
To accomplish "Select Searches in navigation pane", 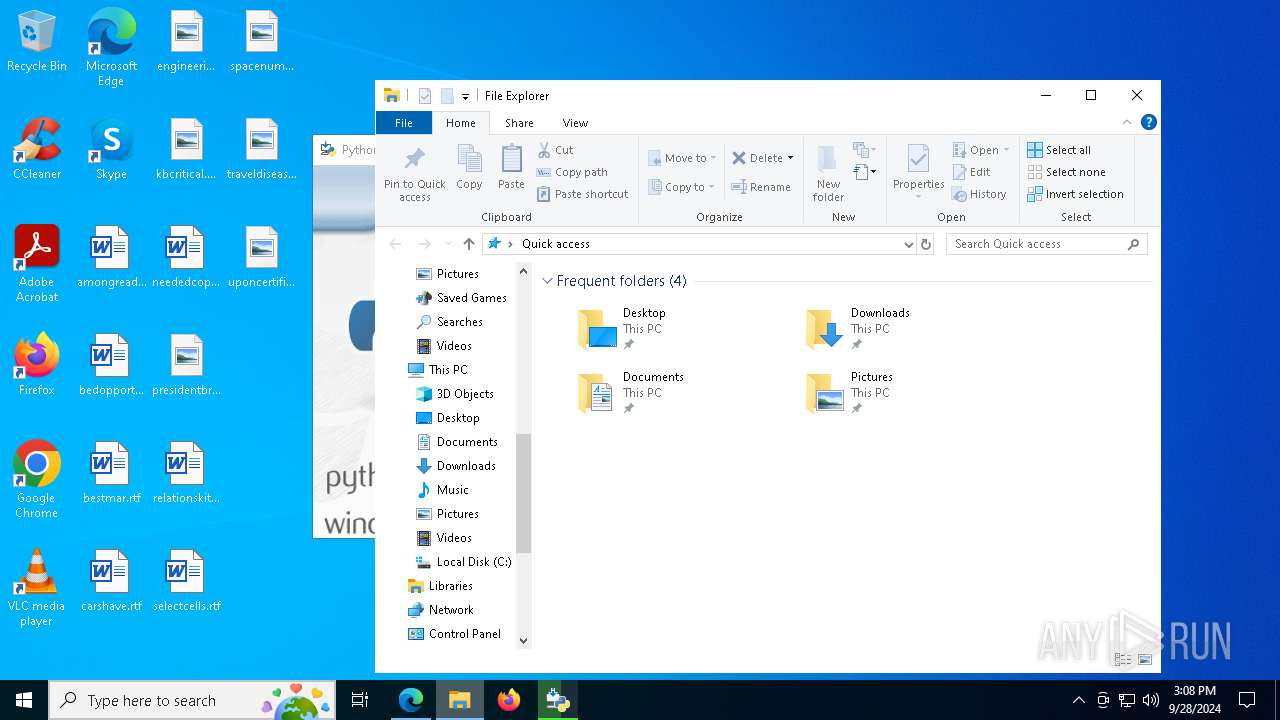I will pos(450,322).
